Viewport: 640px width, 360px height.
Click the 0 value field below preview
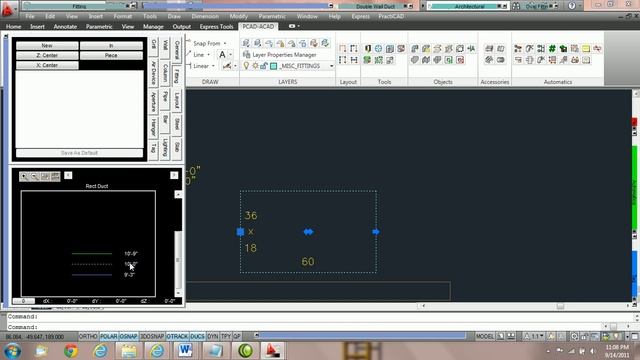[x=23, y=301]
